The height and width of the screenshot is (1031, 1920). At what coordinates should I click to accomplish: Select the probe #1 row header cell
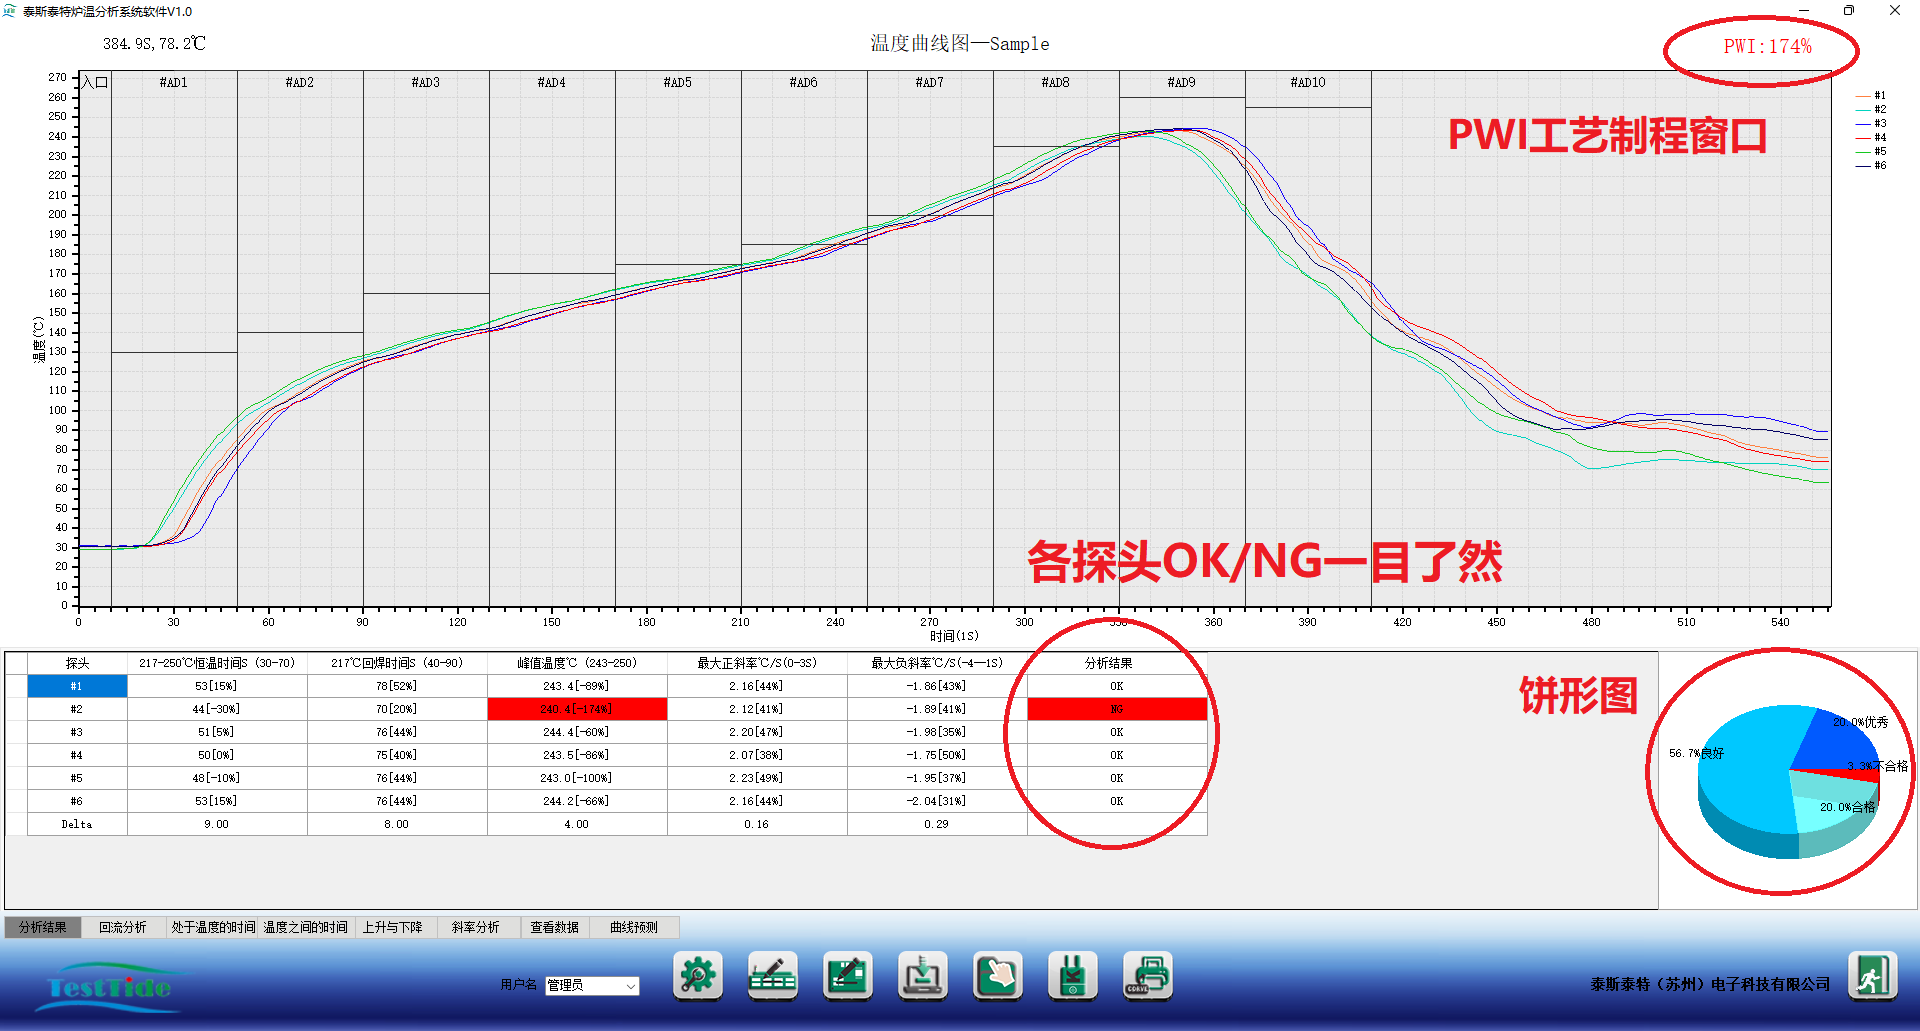77,686
